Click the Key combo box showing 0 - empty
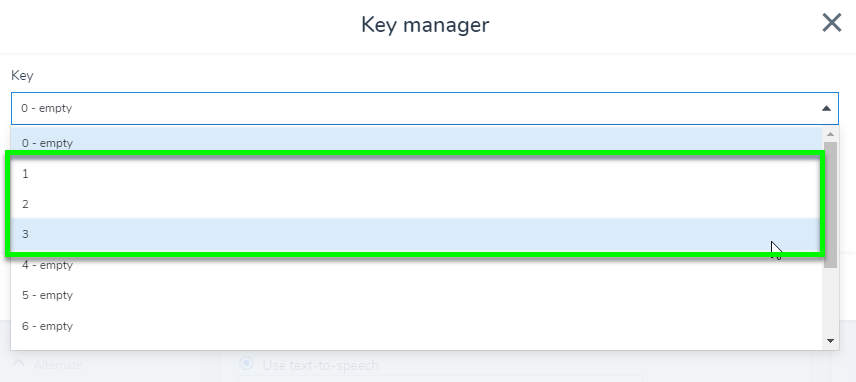The width and height of the screenshot is (856, 382). (425, 109)
